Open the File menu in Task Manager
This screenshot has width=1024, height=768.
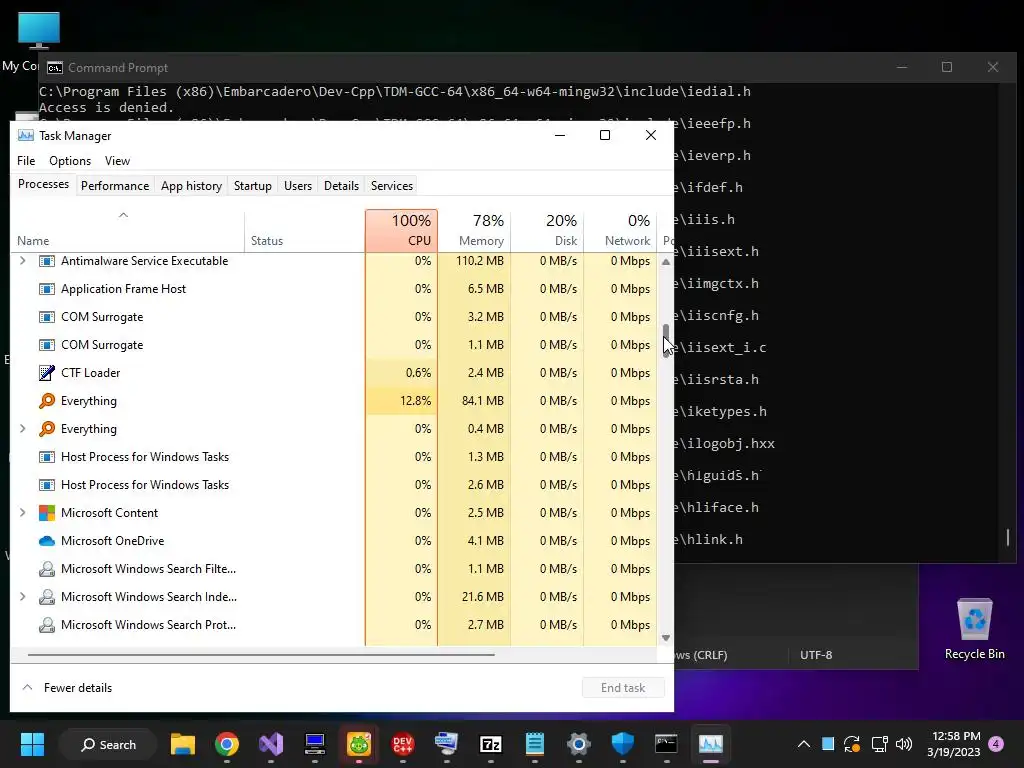tap(26, 161)
